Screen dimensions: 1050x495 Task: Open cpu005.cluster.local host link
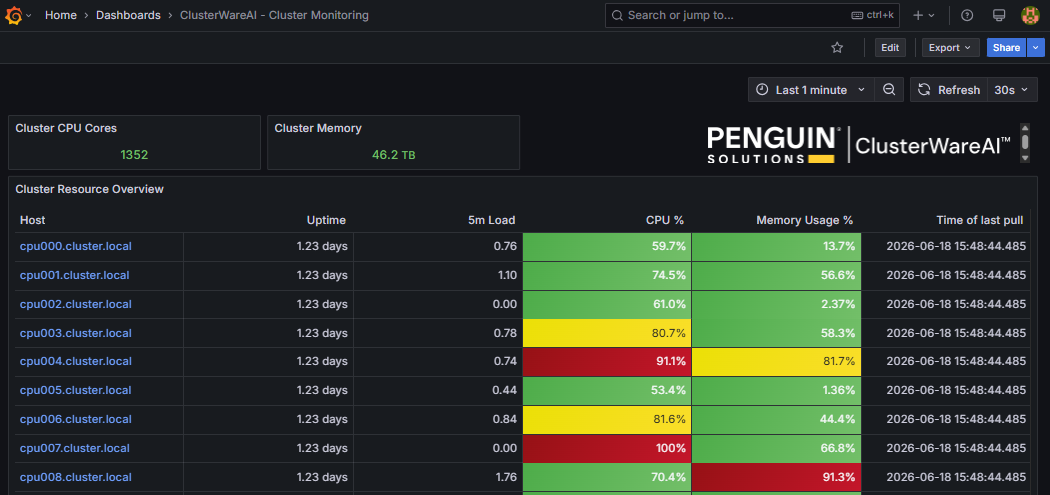coord(76,390)
